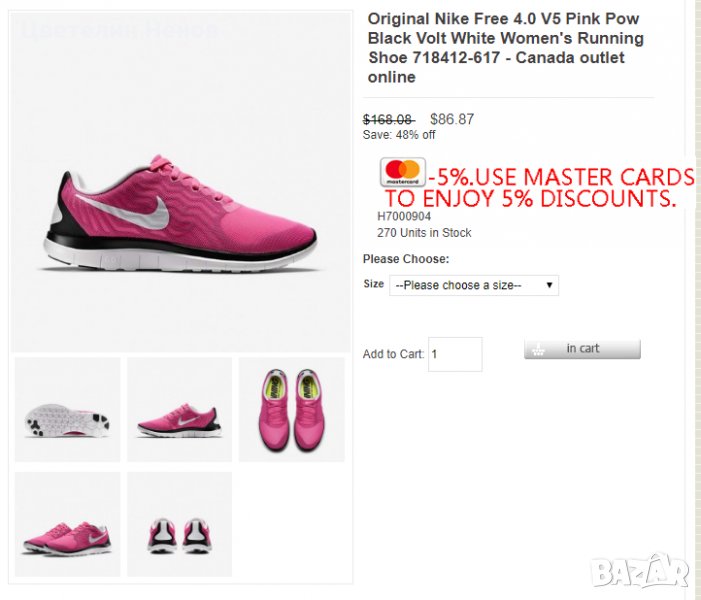
Task: Click the crossed-out $168.08 price
Action: pyautogui.click(x=388, y=119)
